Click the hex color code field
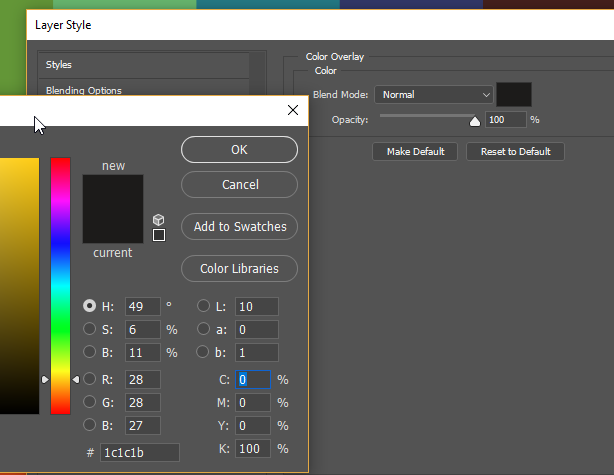The image size is (614, 475). tap(140, 453)
